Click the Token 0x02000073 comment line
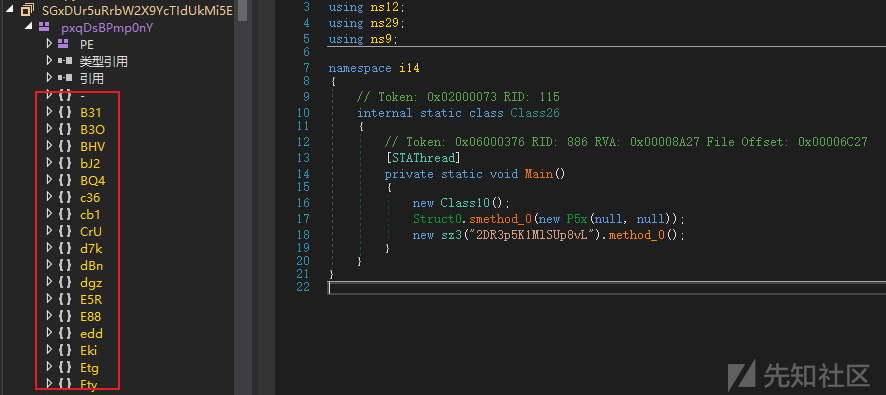Viewport: 886px width, 395px height. [458, 97]
